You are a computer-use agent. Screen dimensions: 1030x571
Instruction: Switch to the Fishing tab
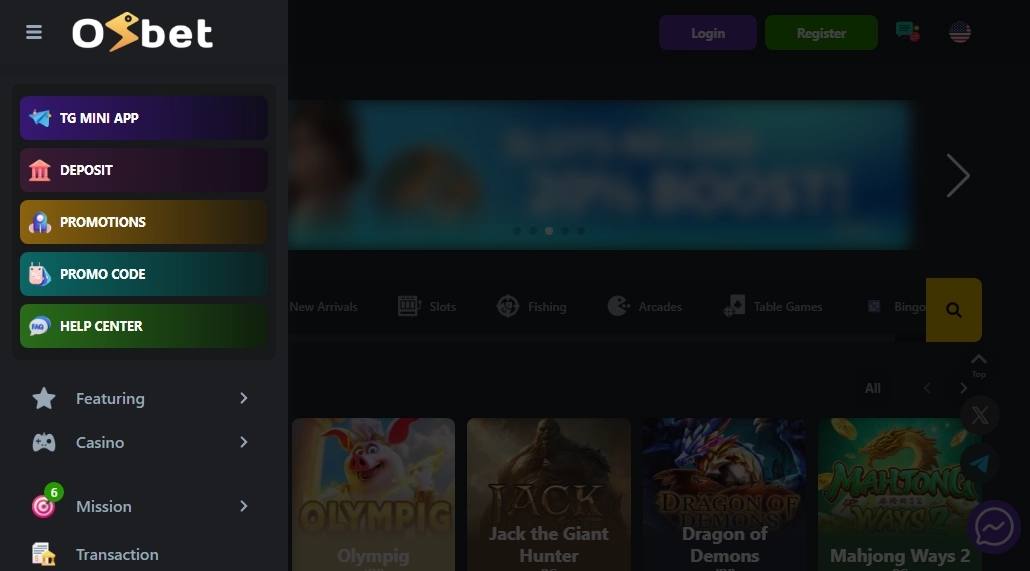click(x=531, y=306)
